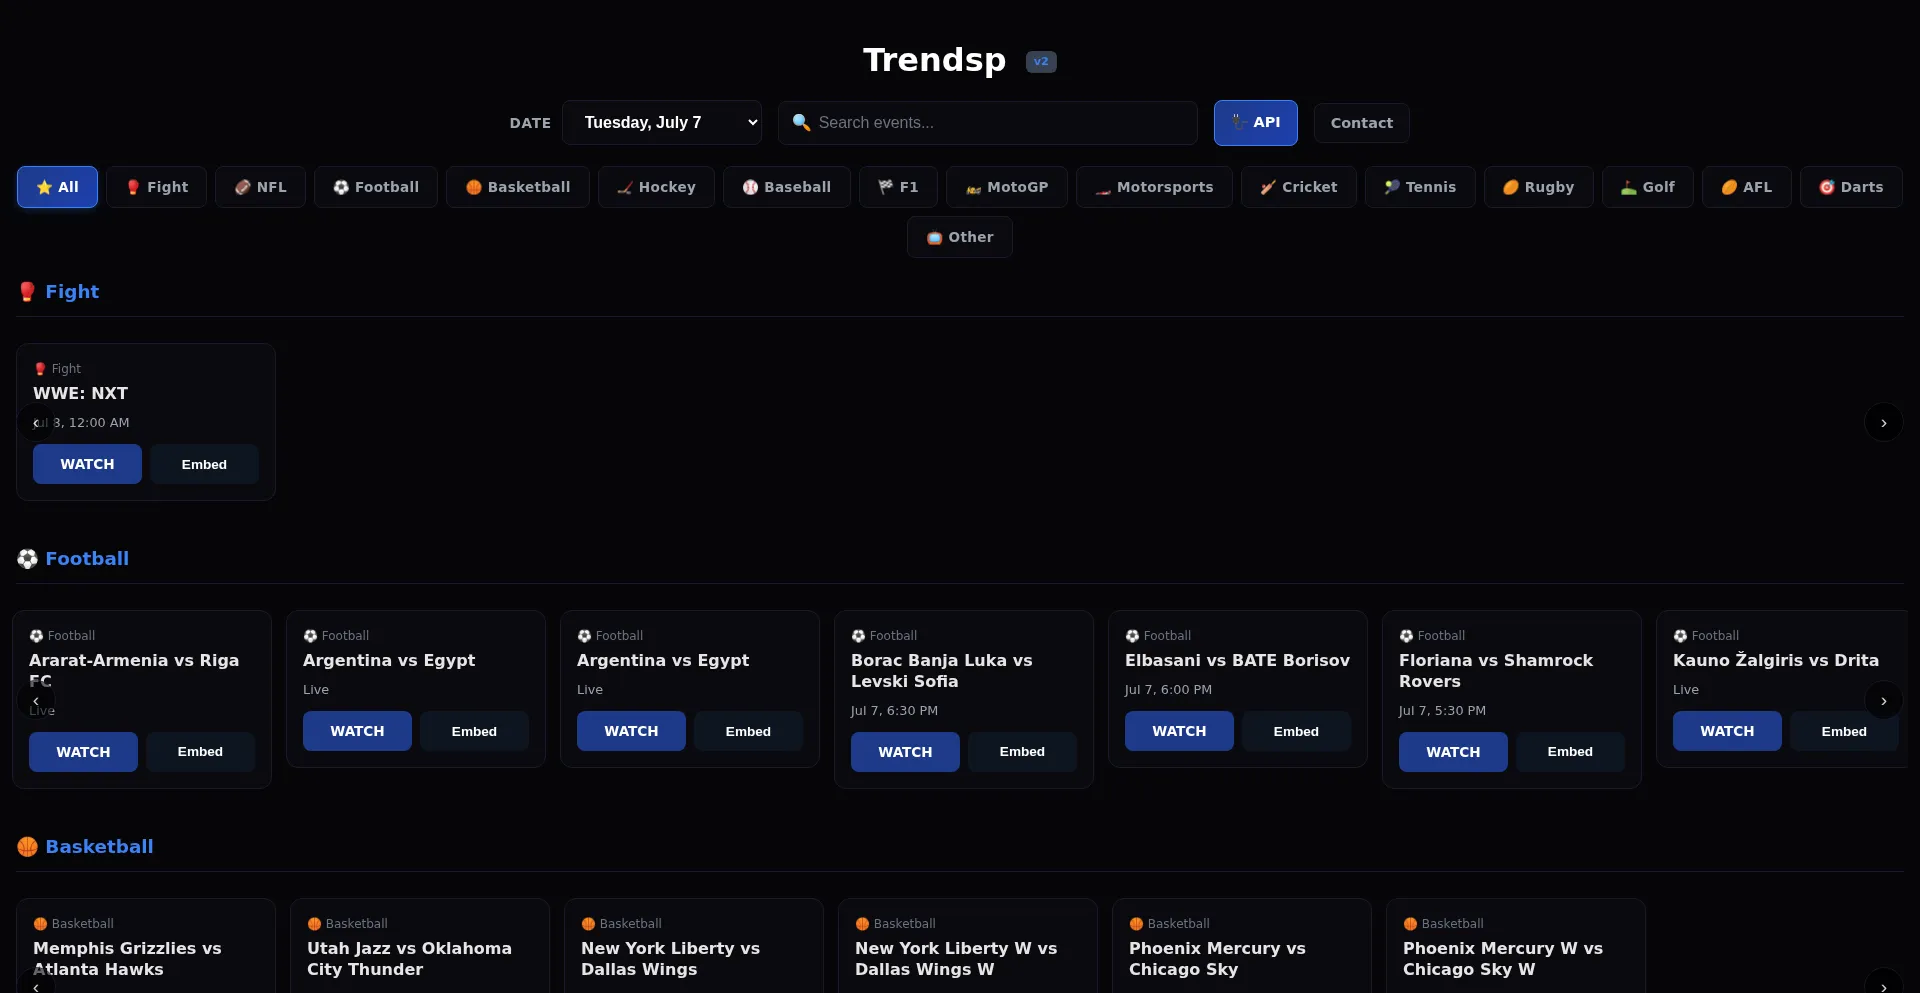1920x993 pixels.
Task: Filter by the Motorsports category
Action: 1154,187
